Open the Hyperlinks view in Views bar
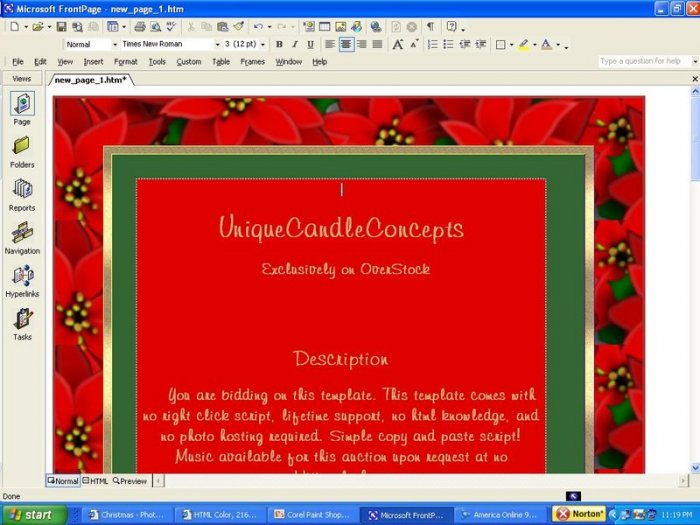Screen dimensions: 700x525 22,282
